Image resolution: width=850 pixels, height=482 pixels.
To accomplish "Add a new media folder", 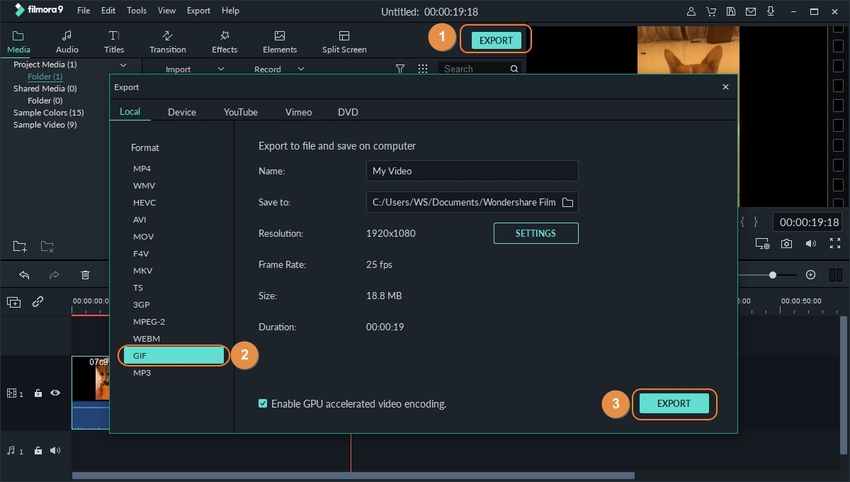I will (x=20, y=247).
